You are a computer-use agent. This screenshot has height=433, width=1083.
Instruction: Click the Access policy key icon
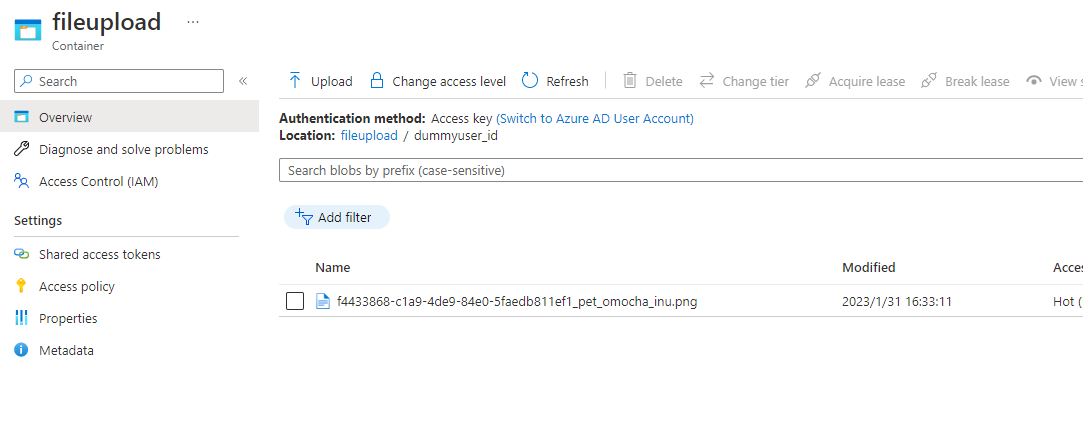21,286
